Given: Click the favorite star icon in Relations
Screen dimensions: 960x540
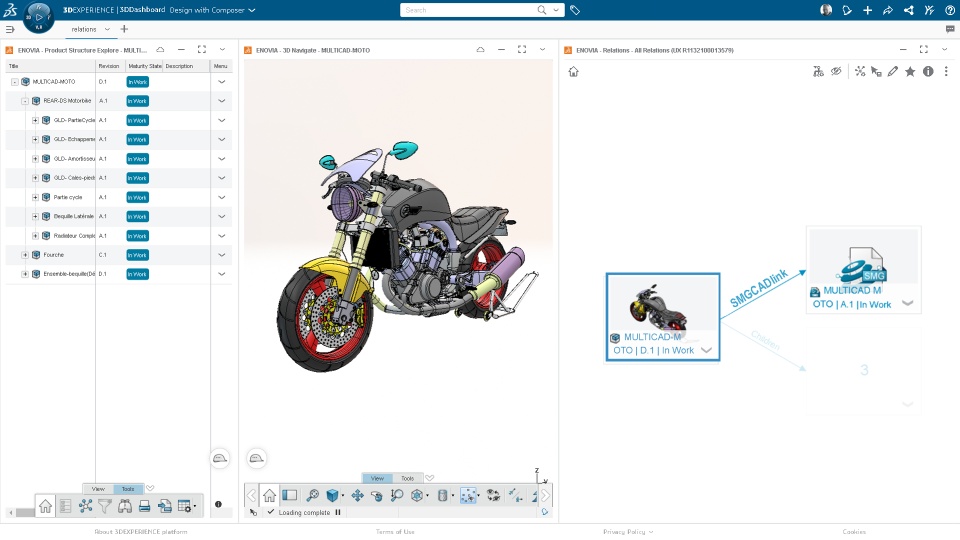Looking at the screenshot, I should point(910,72).
